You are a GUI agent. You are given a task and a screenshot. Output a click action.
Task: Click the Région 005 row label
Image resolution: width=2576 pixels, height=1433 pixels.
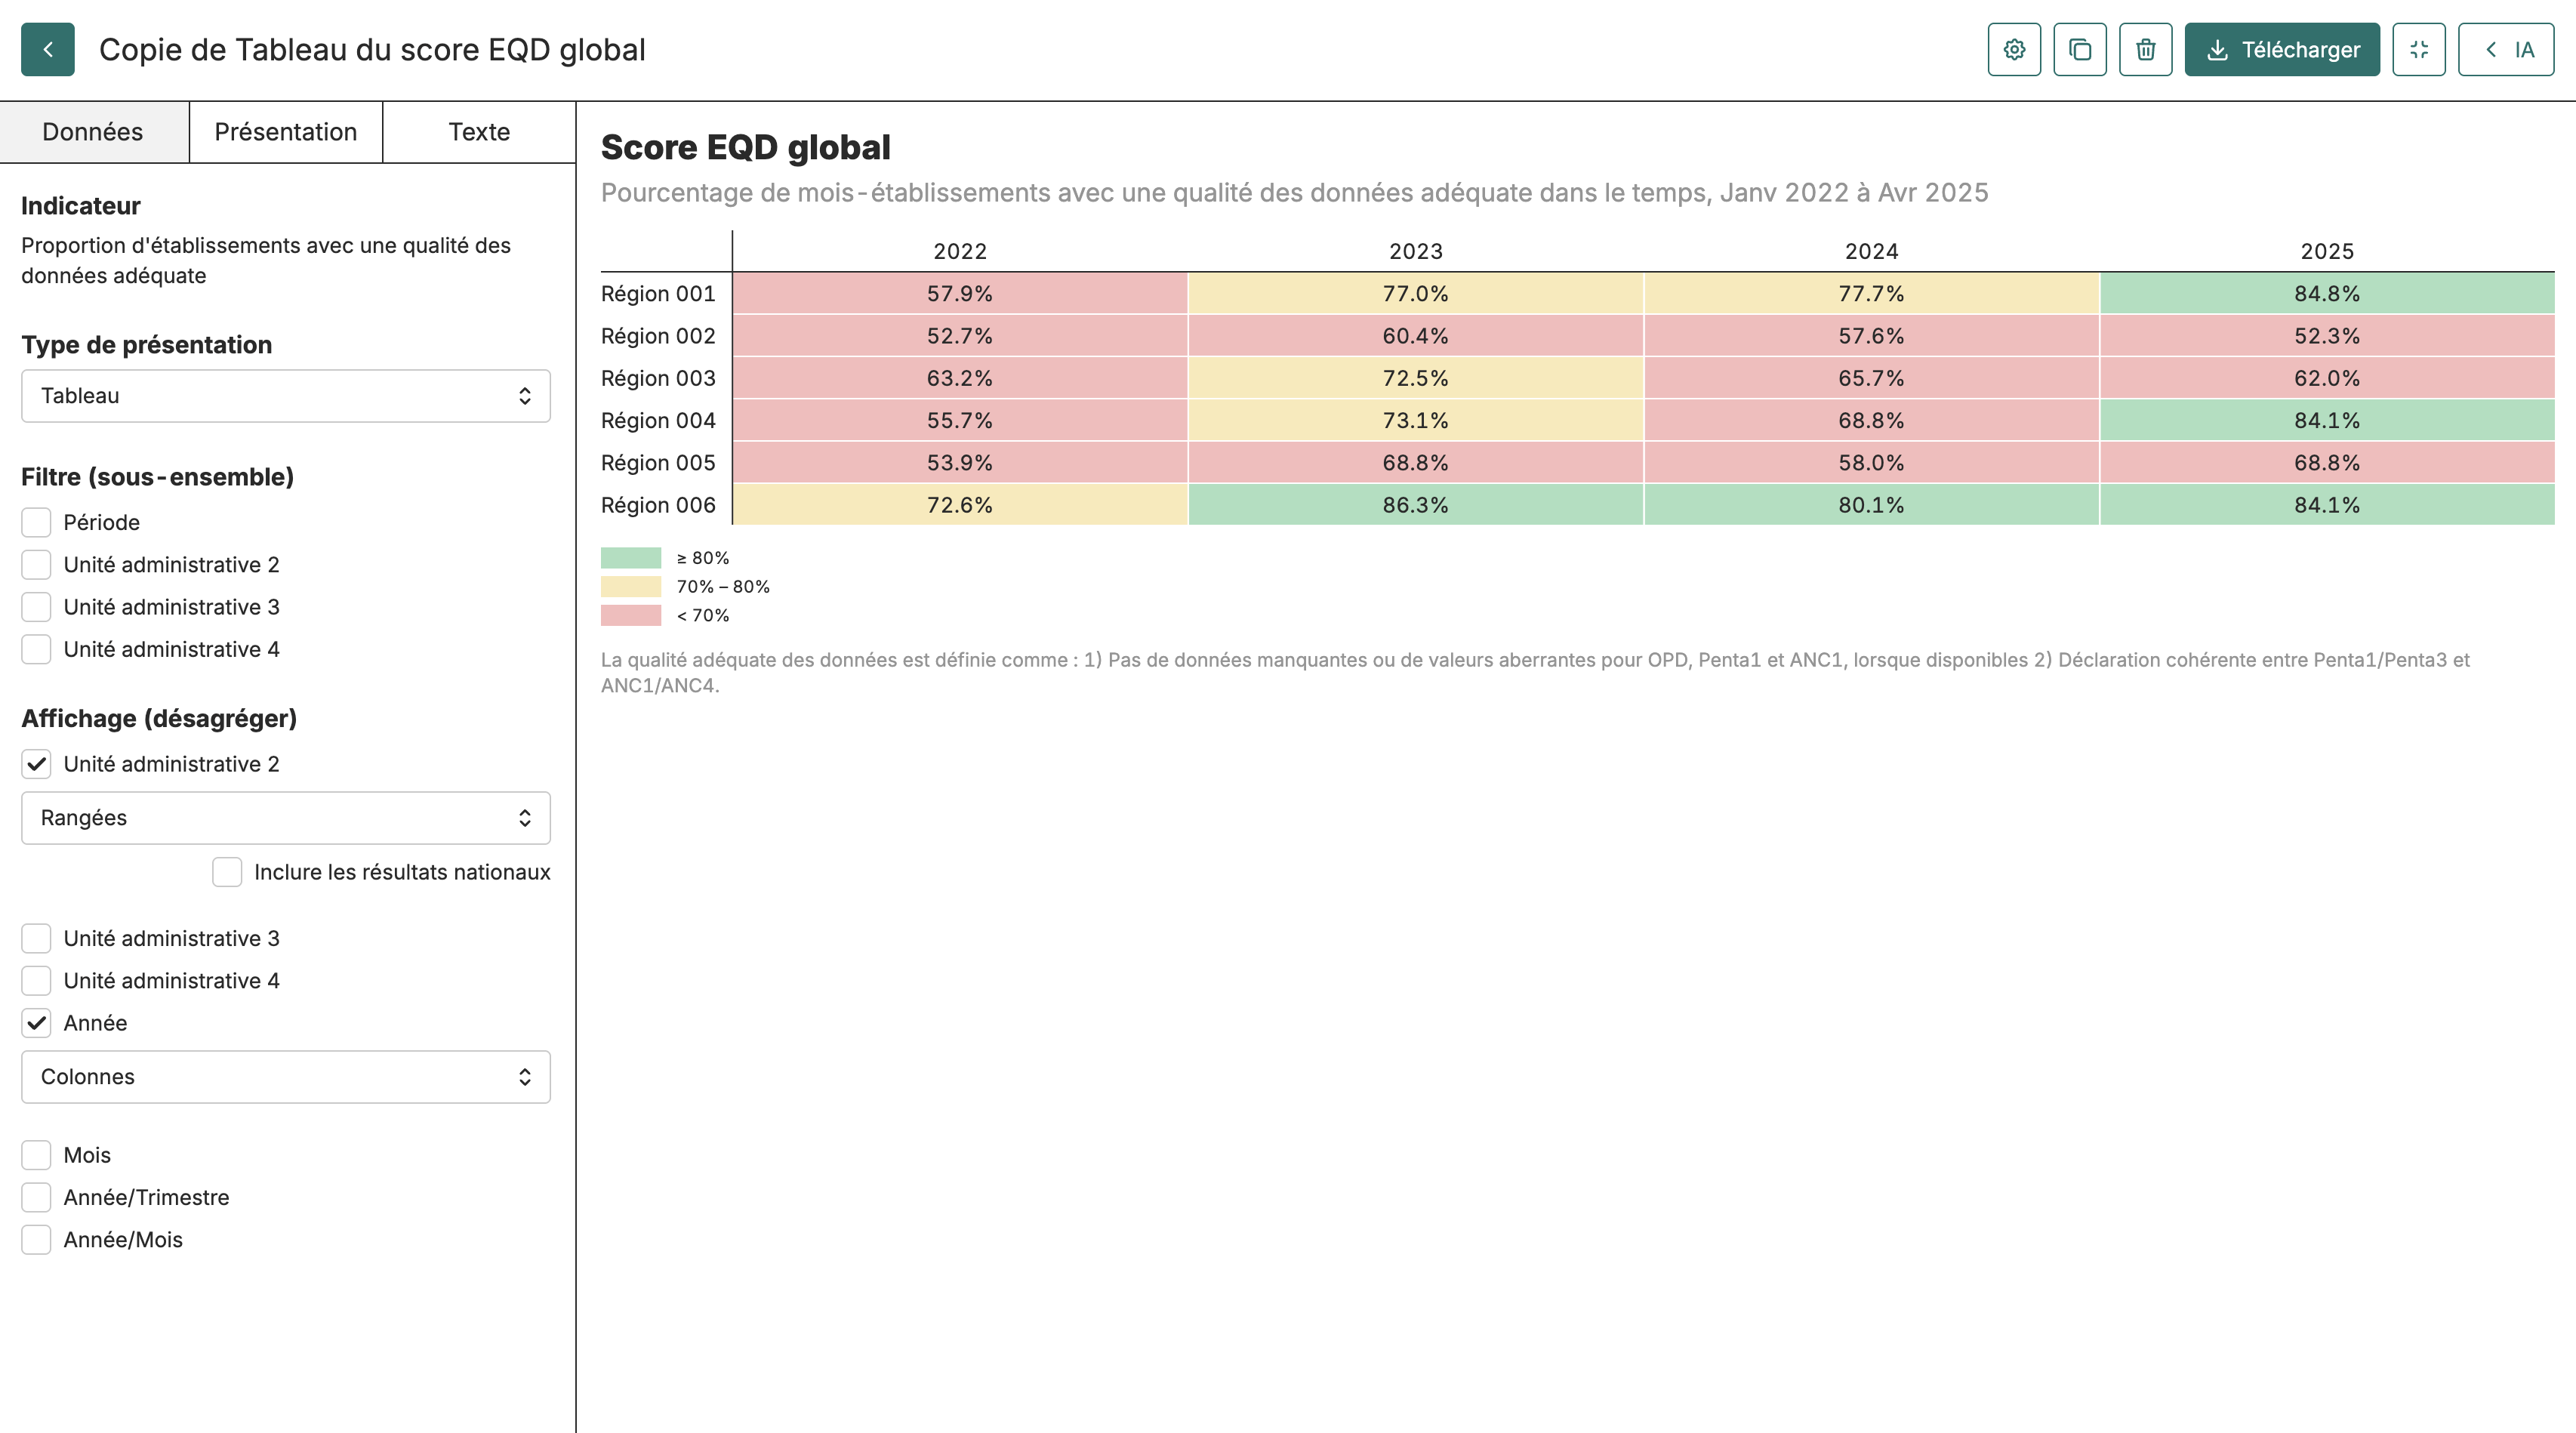pyautogui.click(x=658, y=463)
